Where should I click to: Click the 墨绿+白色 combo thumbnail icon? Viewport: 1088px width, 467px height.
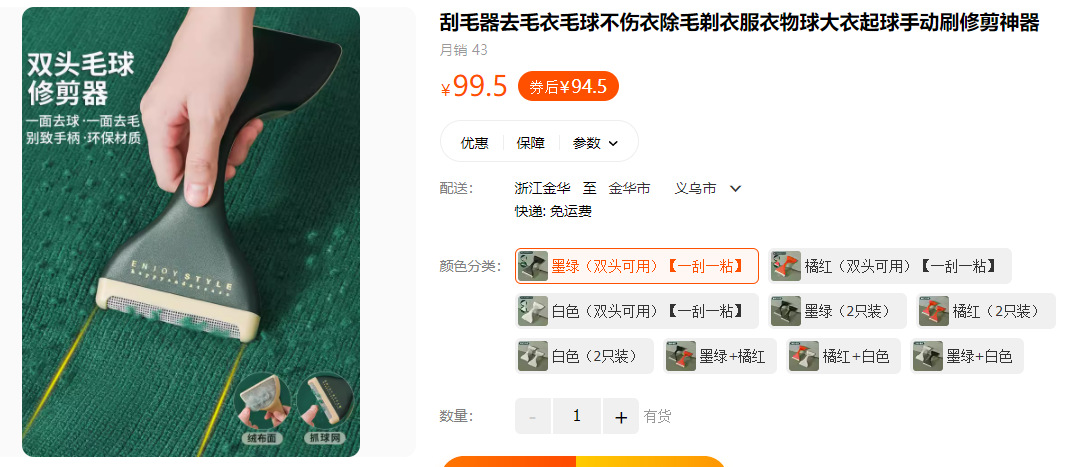(928, 356)
